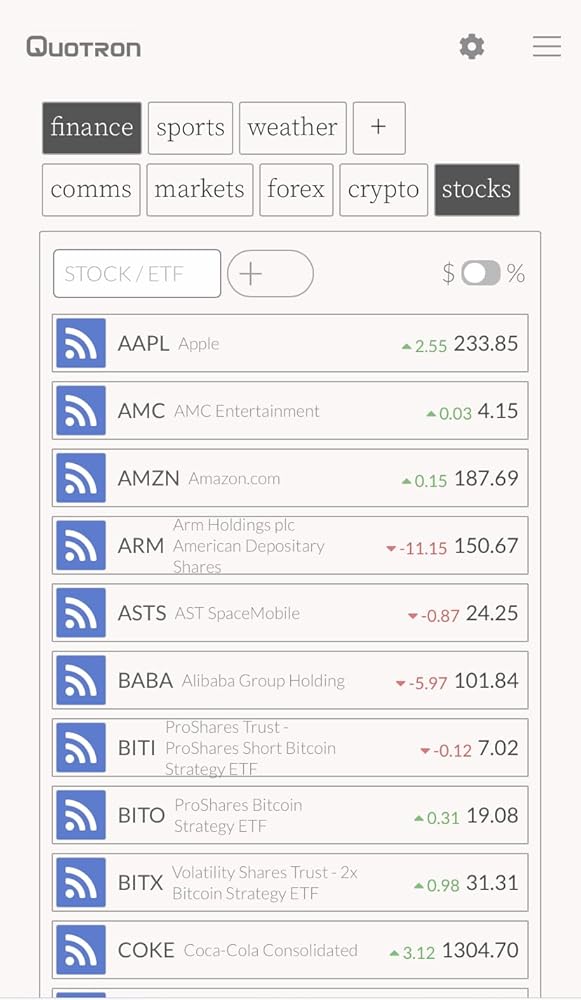Viewport: 581px width, 1000px height.
Task: Click the feed icon next to AAPL
Action: coord(81,343)
